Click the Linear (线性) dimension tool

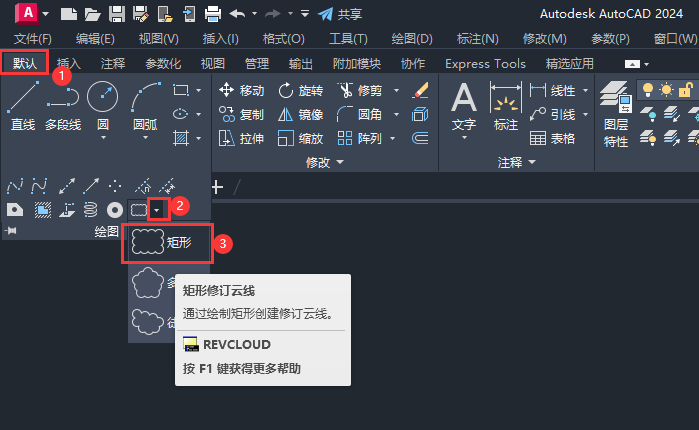point(553,90)
